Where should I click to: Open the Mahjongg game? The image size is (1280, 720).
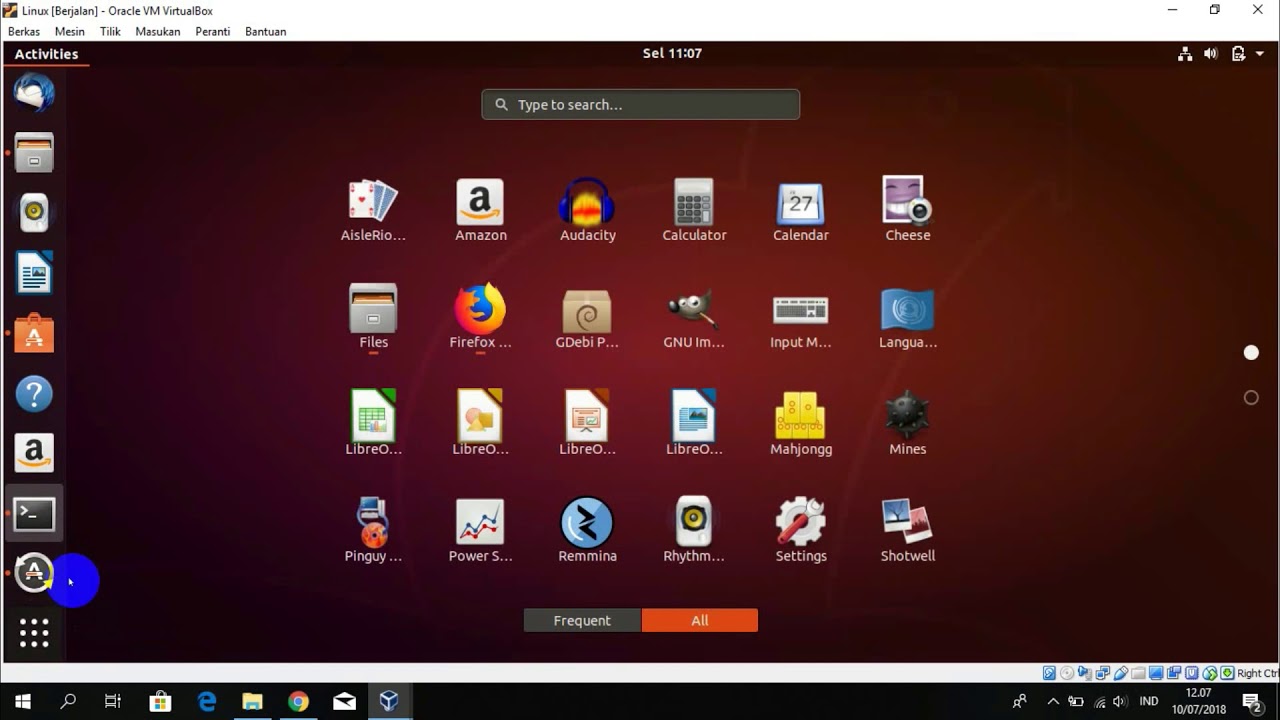tap(801, 425)
